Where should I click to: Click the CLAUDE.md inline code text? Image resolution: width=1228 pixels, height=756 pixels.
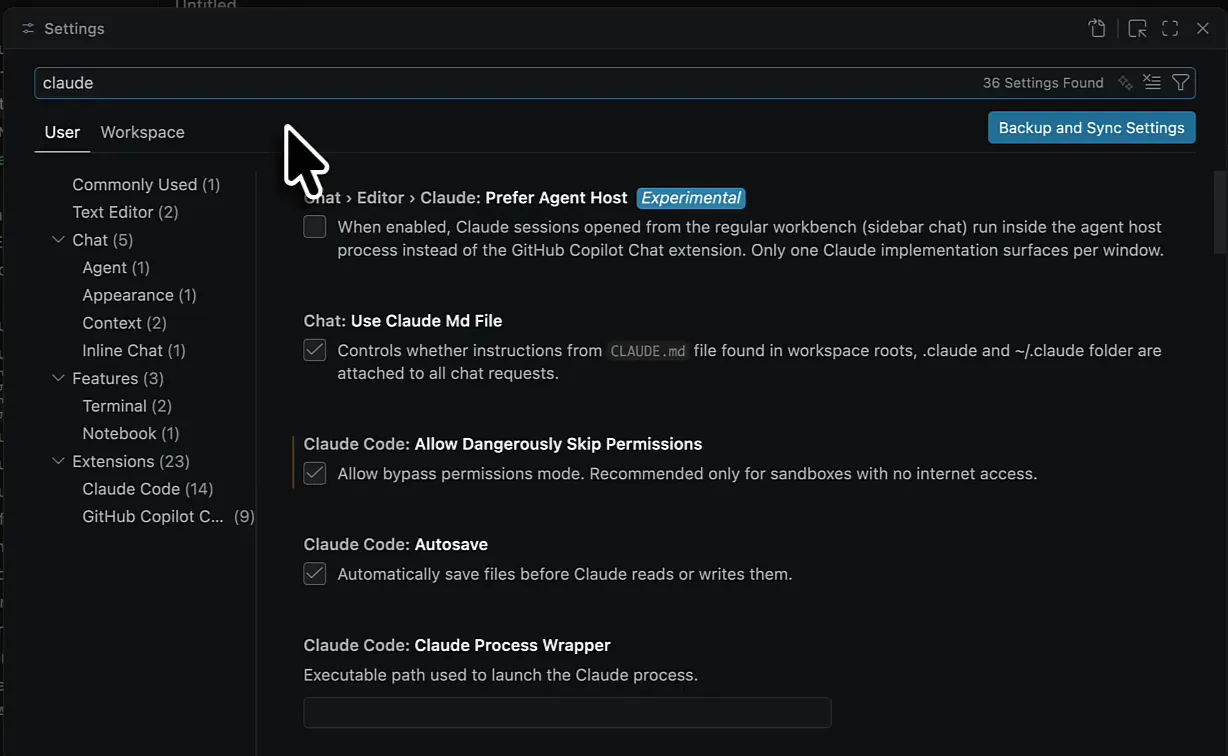pos(648,351)
